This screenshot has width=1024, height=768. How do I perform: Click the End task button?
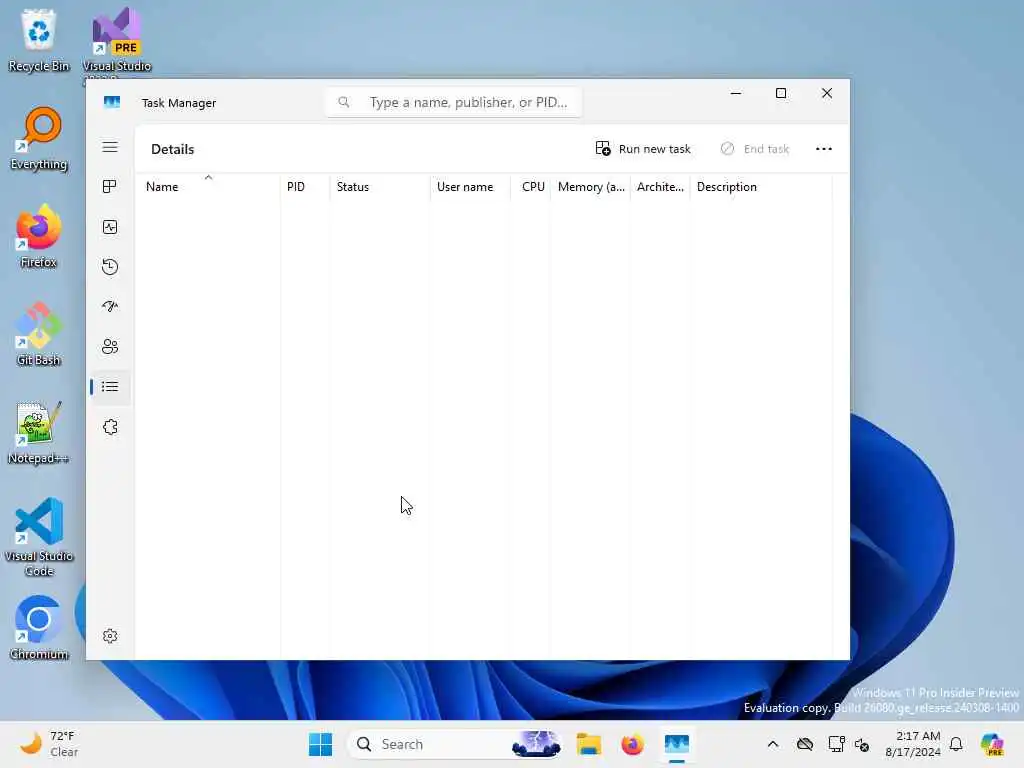[x=755, y=149]
